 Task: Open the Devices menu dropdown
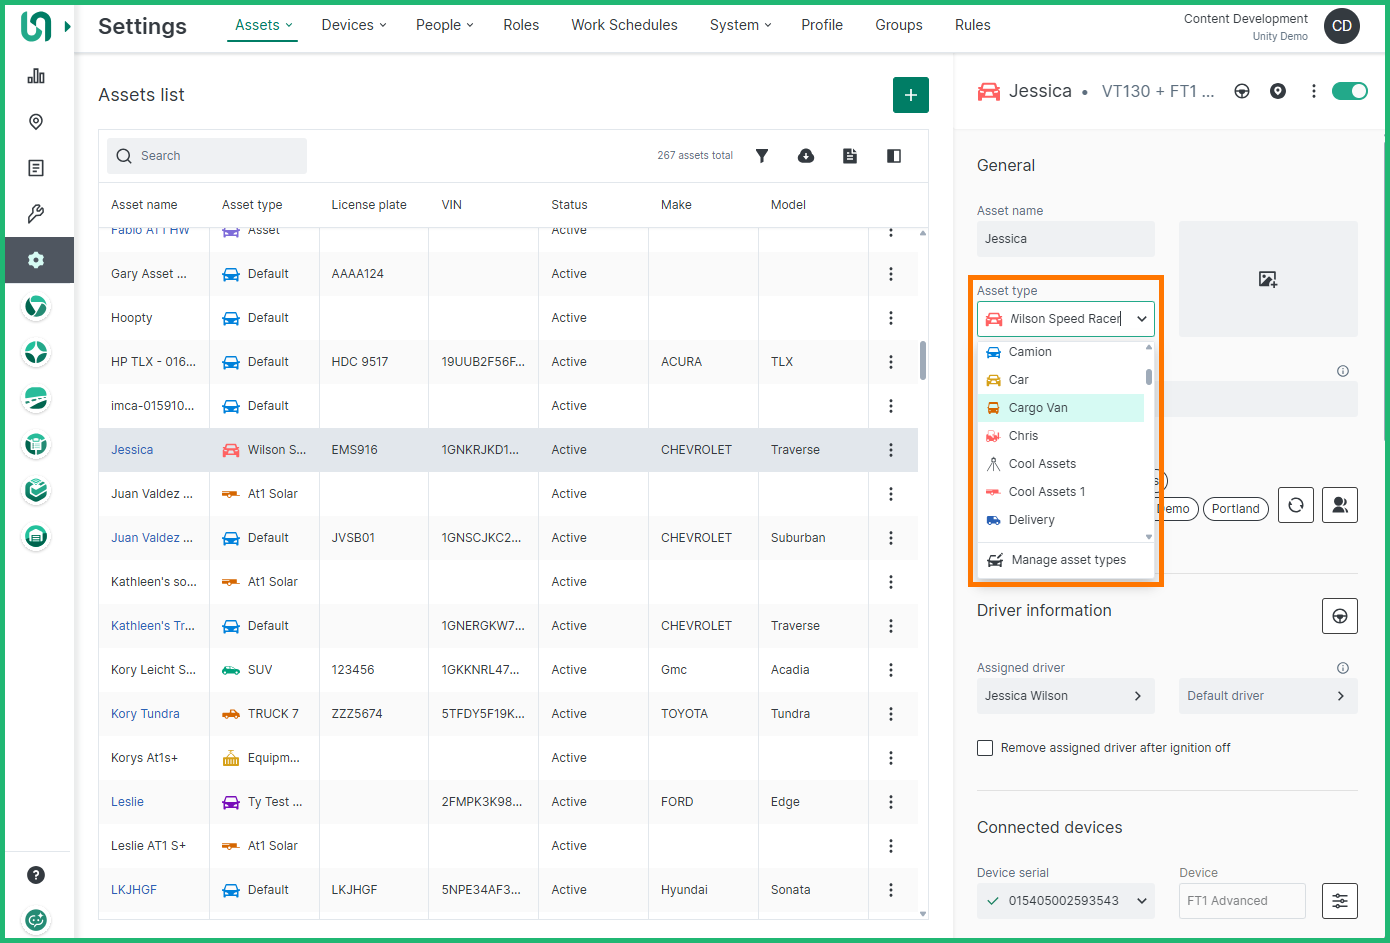[353, 25]
